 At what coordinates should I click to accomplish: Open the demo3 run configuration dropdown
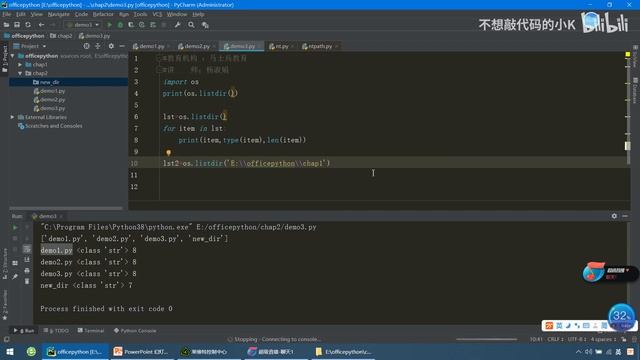[x=83, y=25]
